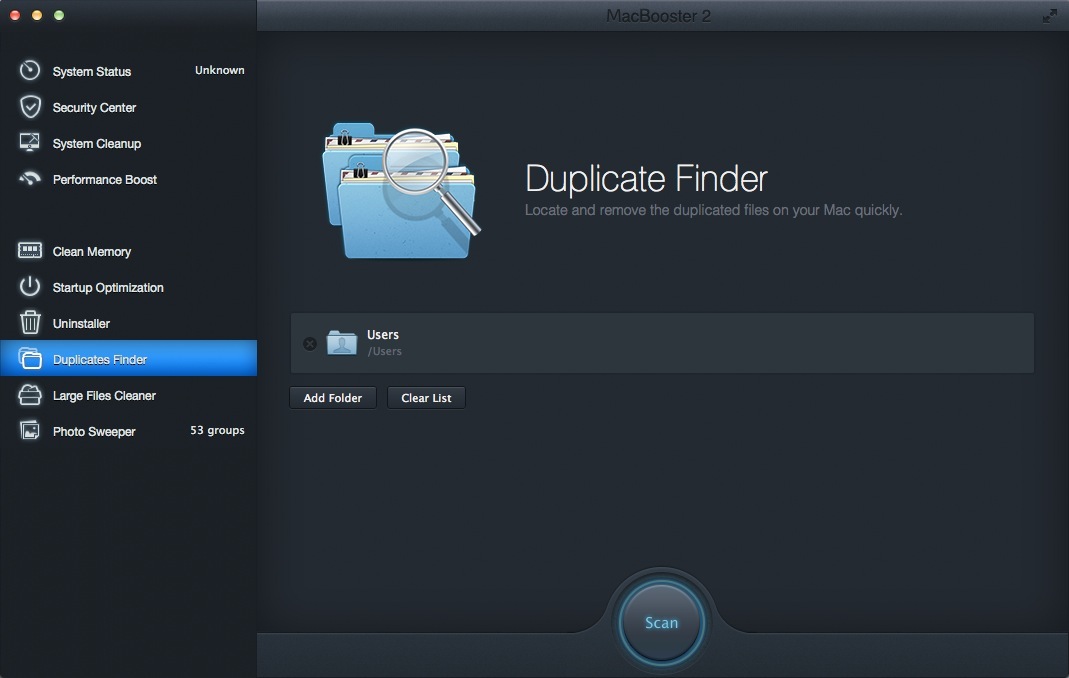Open Photo Sweeper

pyautogui.click(x=128, y=431)
